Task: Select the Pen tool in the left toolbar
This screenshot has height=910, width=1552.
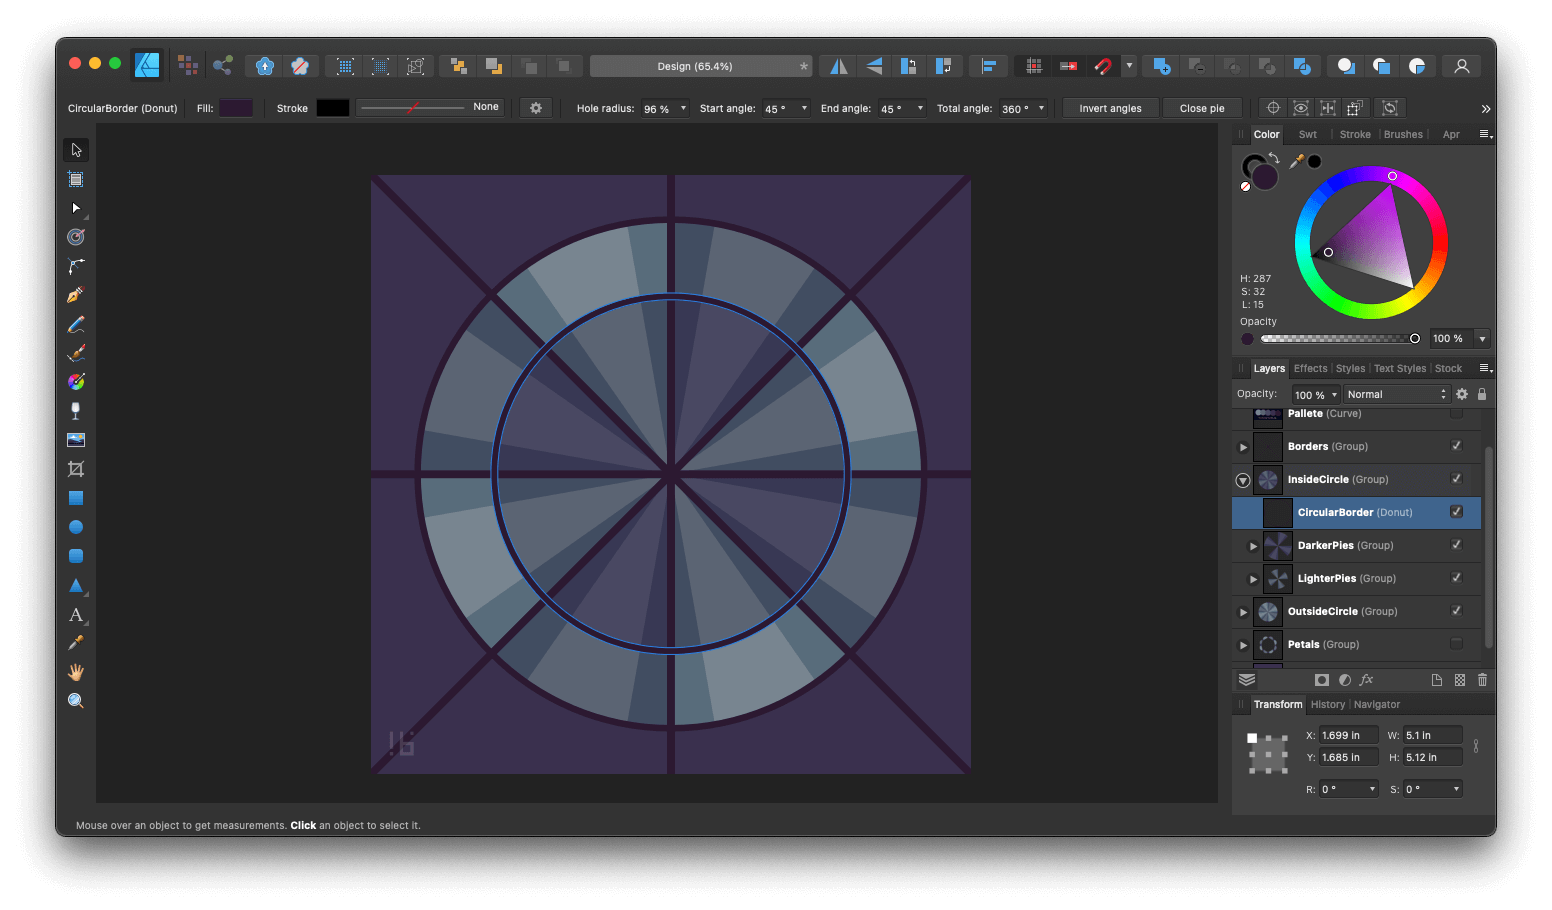Action: tap(75, 294)
